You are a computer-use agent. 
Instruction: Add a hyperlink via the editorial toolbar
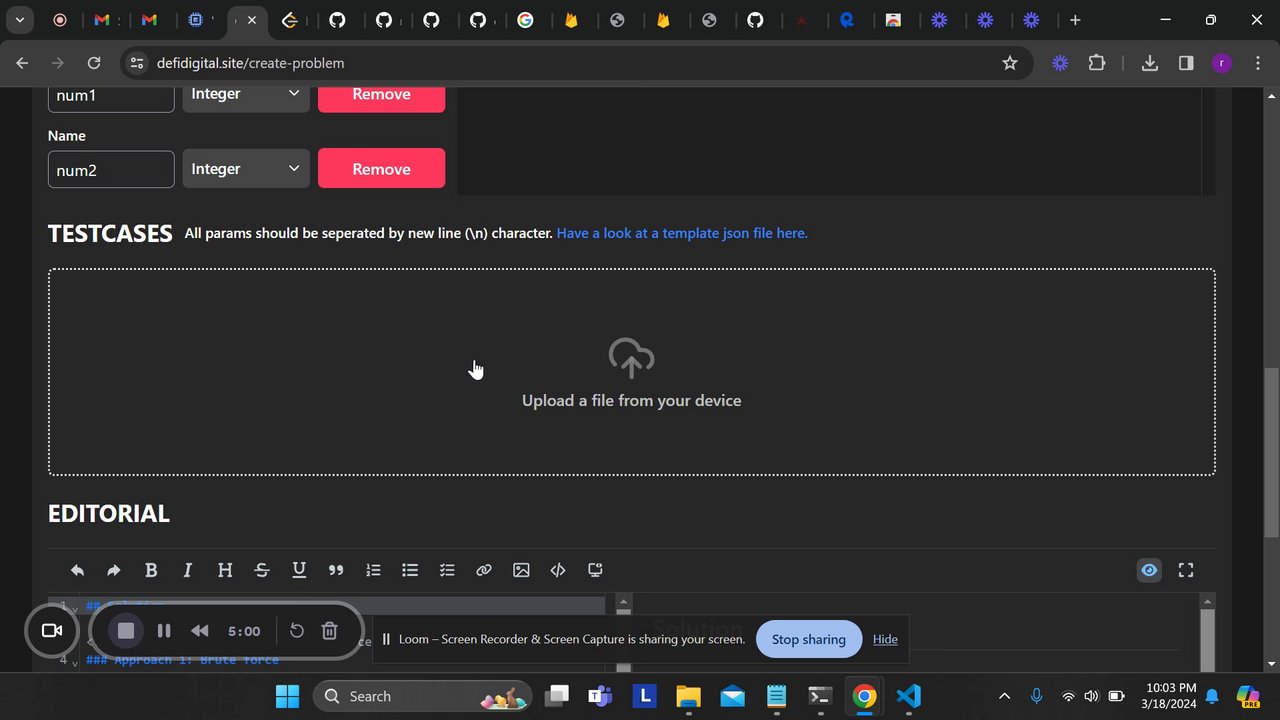pos(484,570)
